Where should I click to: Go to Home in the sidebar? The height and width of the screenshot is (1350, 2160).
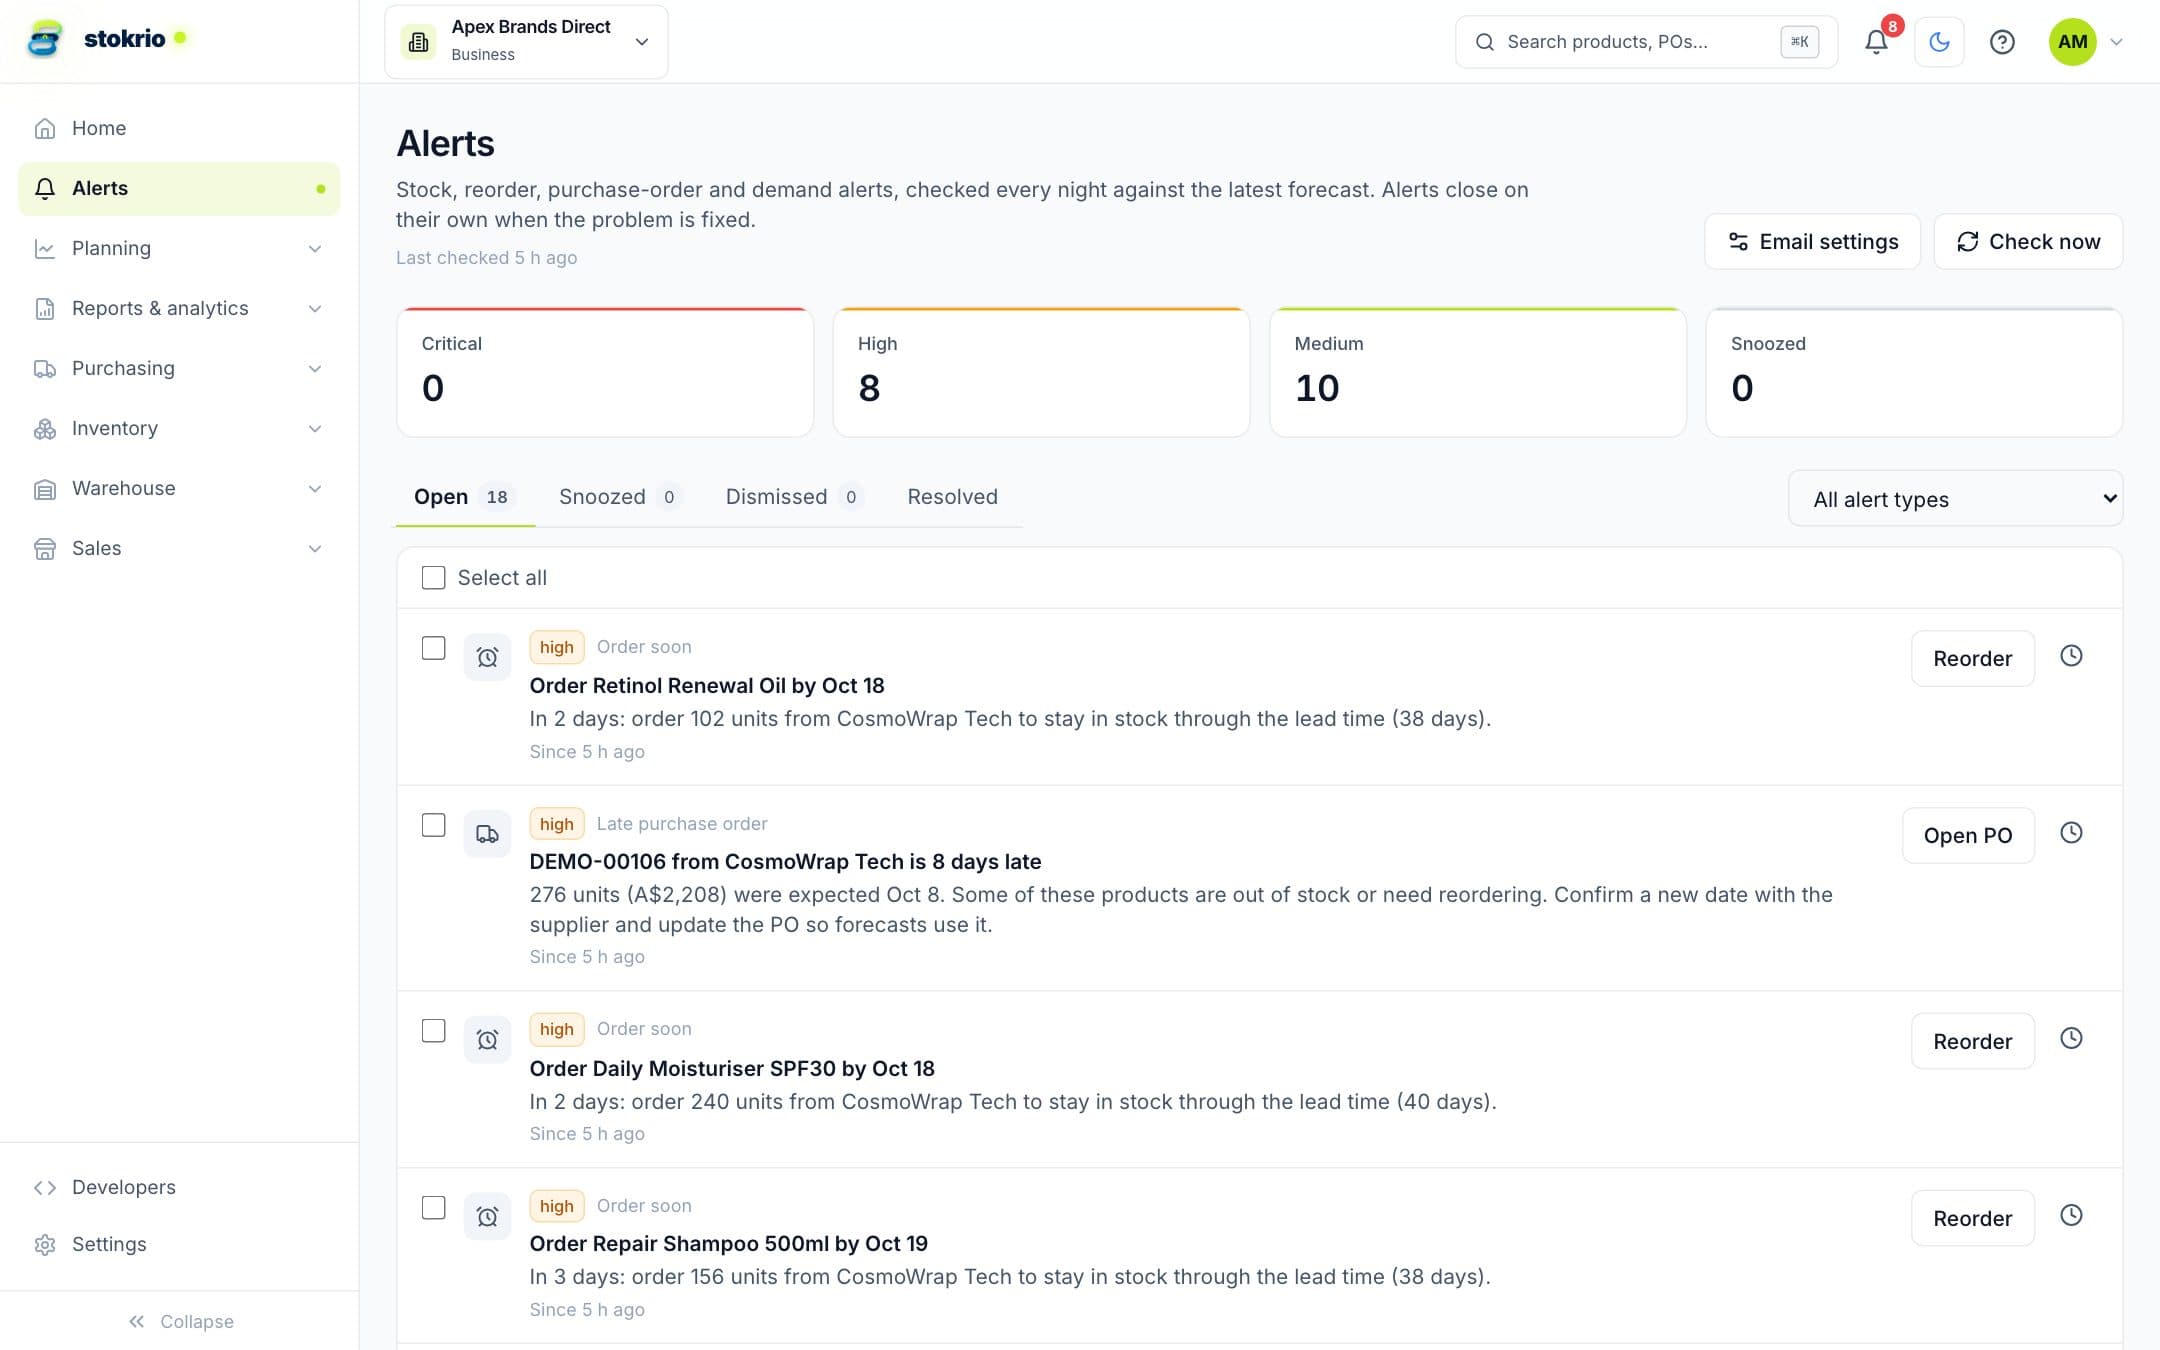[x=179, y=128]
